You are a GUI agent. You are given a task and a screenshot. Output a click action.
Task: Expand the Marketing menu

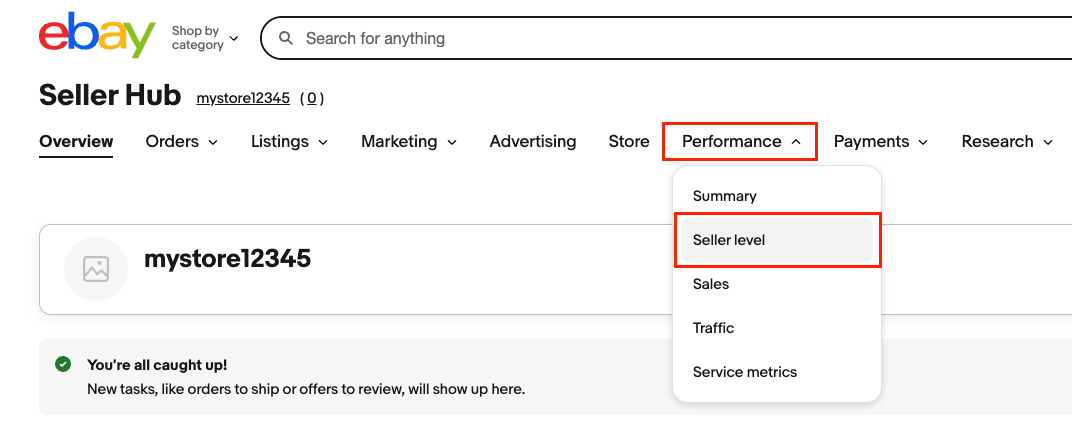pyautogui.click(x=409, y=141)
